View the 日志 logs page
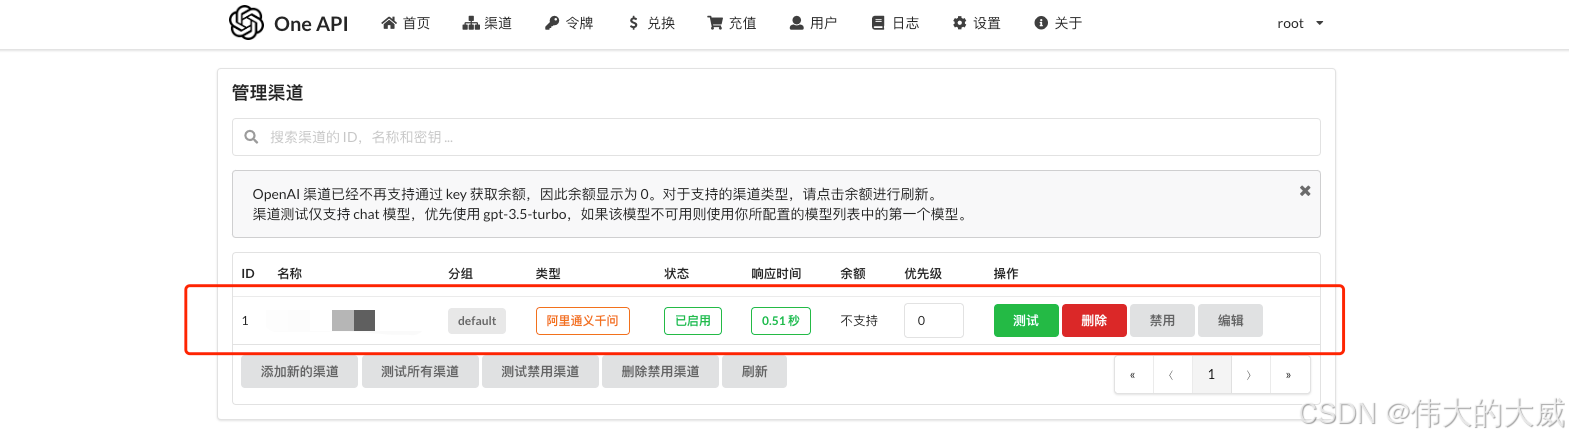 895,23
